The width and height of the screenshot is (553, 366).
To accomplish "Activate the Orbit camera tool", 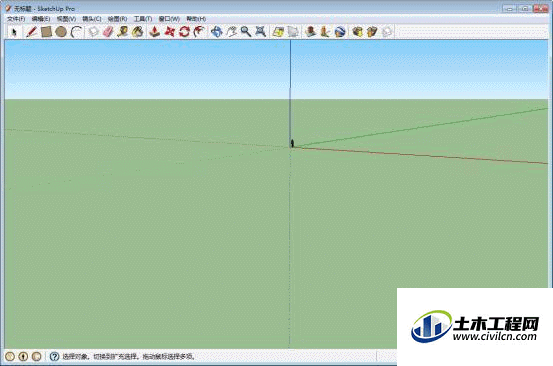I will [217, 32].
